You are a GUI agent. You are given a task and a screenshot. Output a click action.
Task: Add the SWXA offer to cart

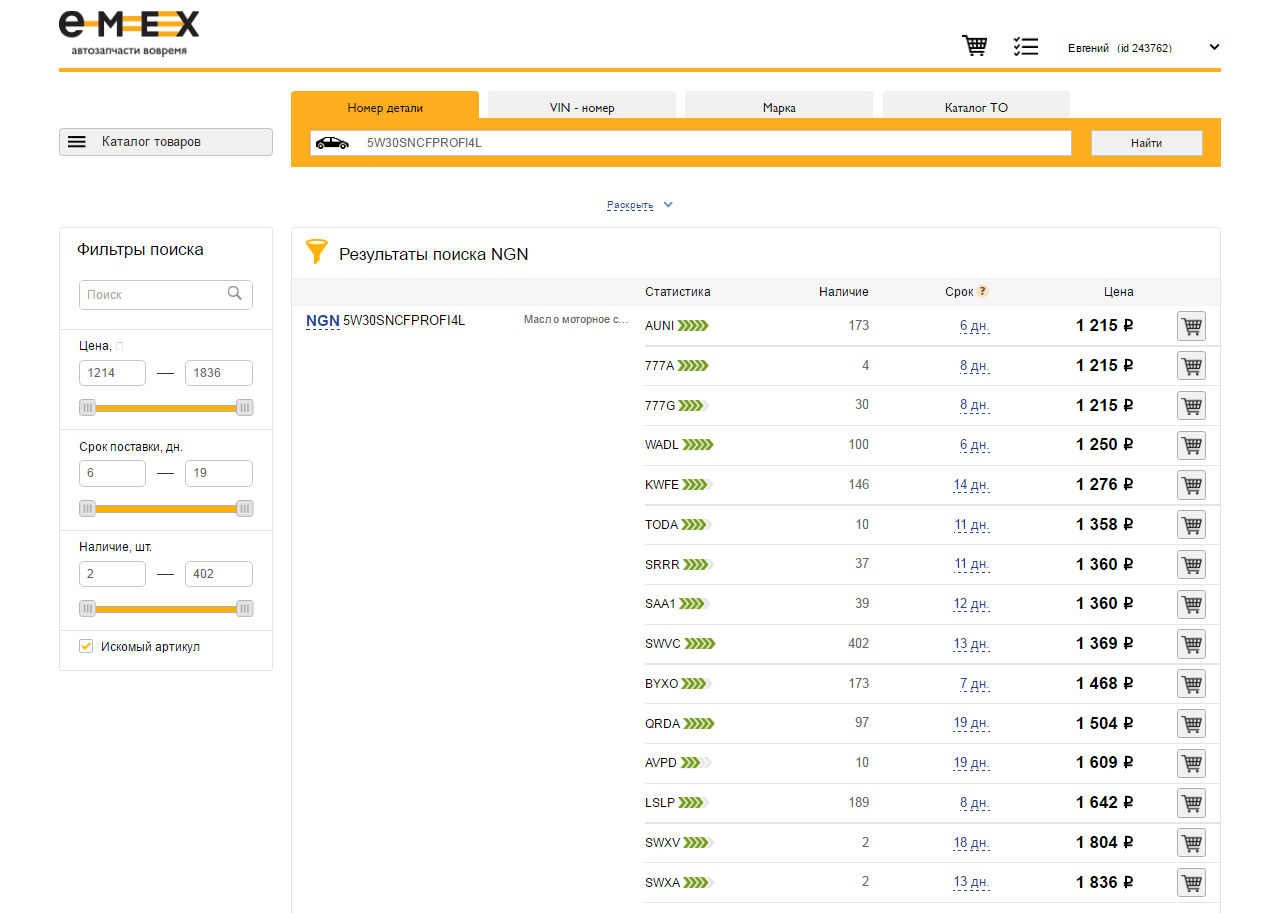pyautogui.click(x=1191, y=883)
